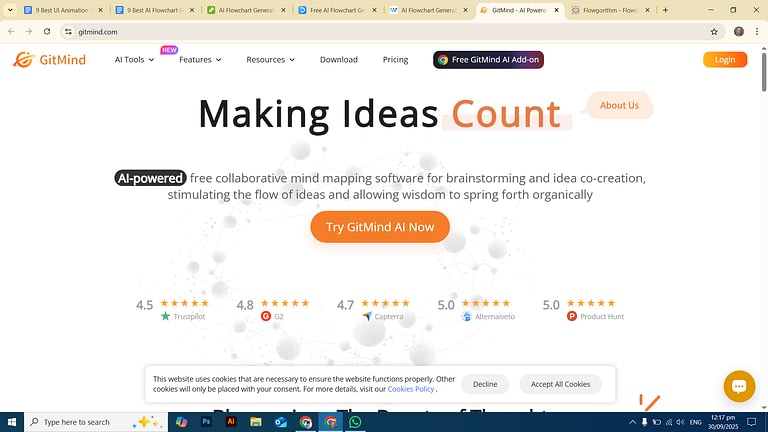
Task: Open the Pricing page link
Action: click(x=395, y=60)
